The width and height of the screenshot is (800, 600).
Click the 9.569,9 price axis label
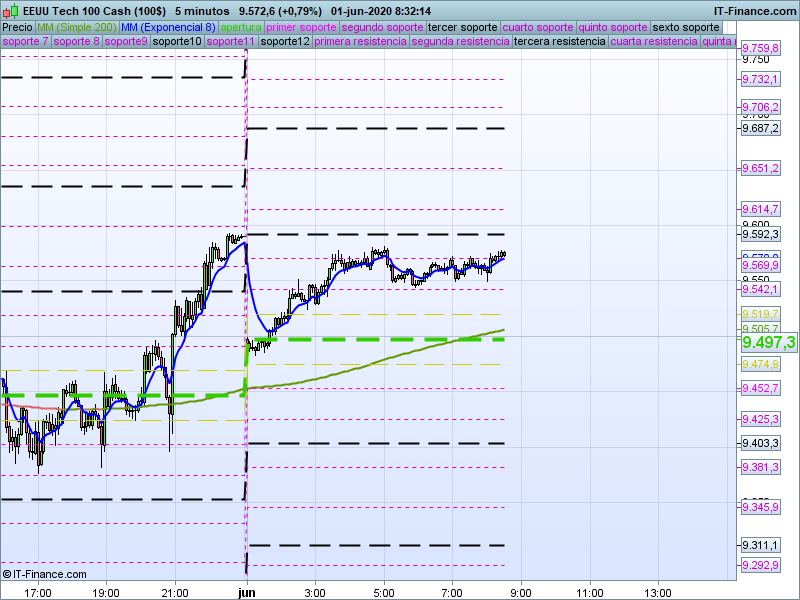(760, 265)
